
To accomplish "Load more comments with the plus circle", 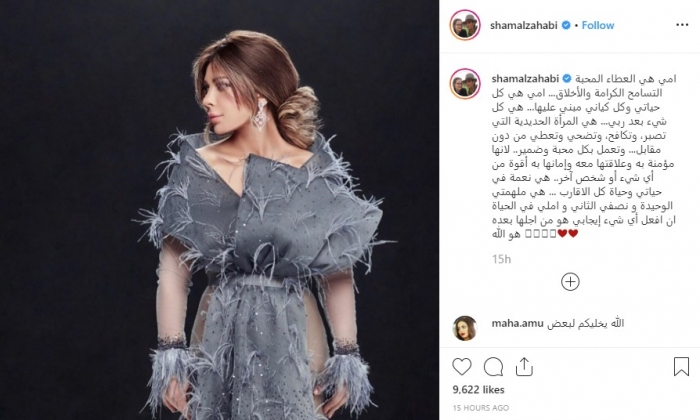I will [570, 282].
